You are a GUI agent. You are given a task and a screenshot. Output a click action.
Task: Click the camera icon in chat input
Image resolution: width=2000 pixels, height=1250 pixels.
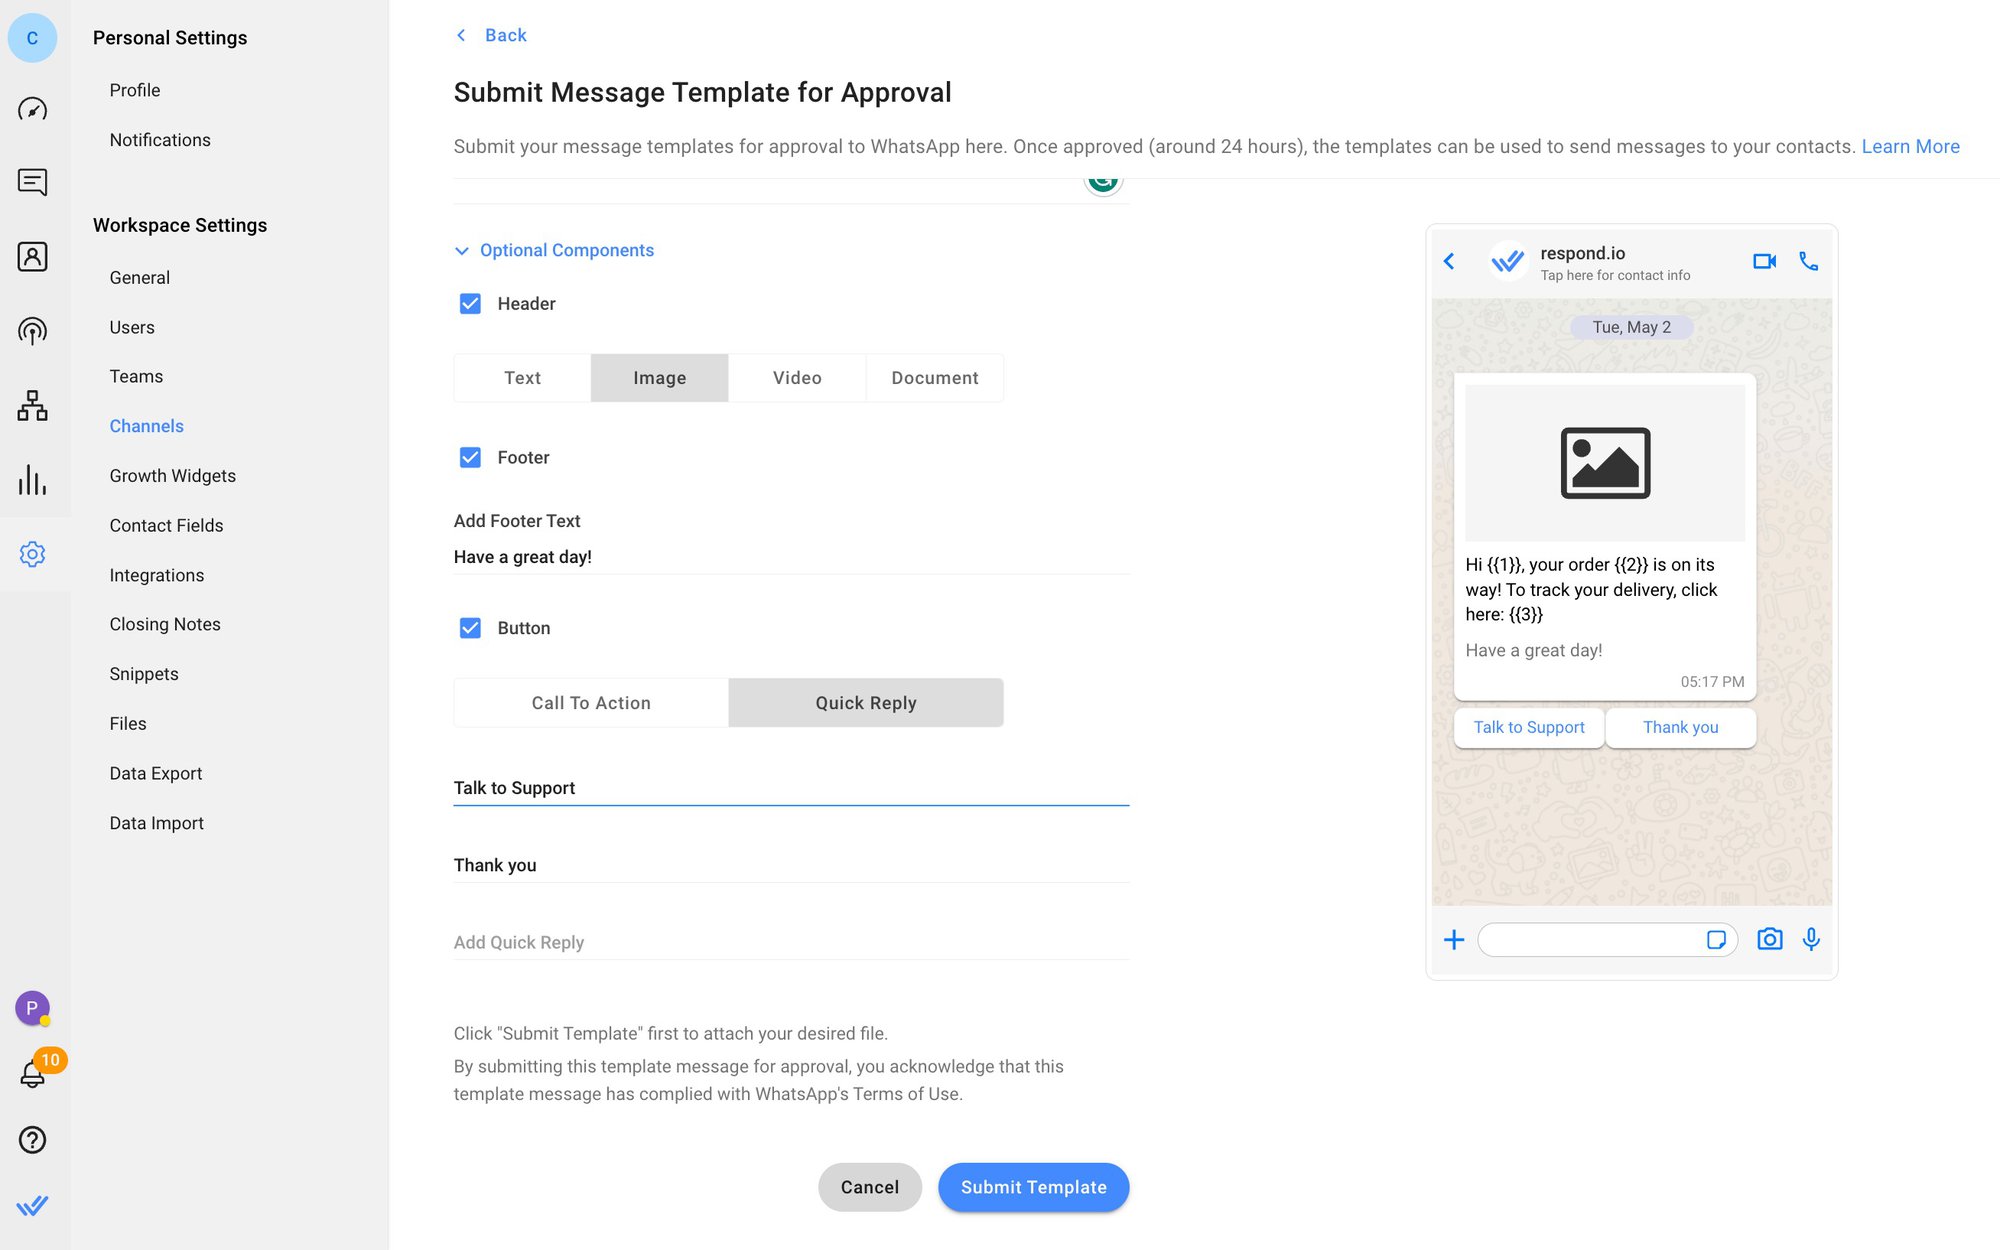tap(1770, 940)
